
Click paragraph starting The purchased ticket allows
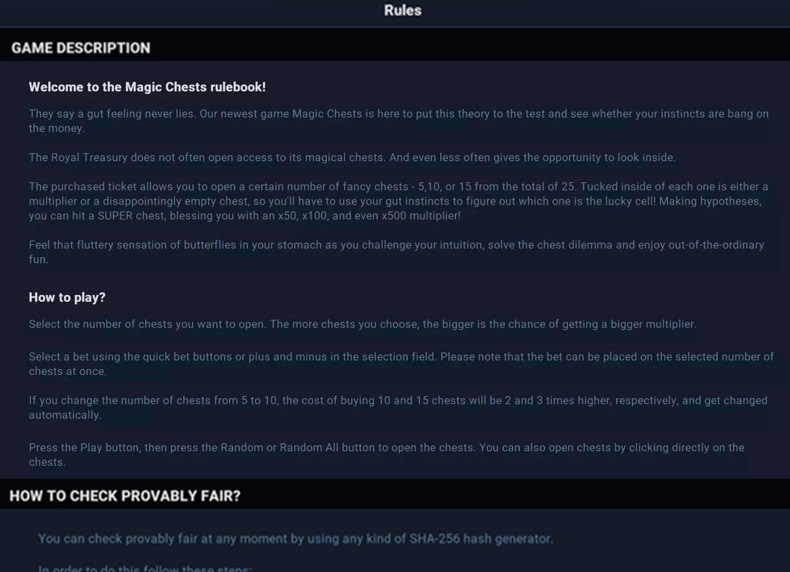pyautogui.click(x=399, y=201)
